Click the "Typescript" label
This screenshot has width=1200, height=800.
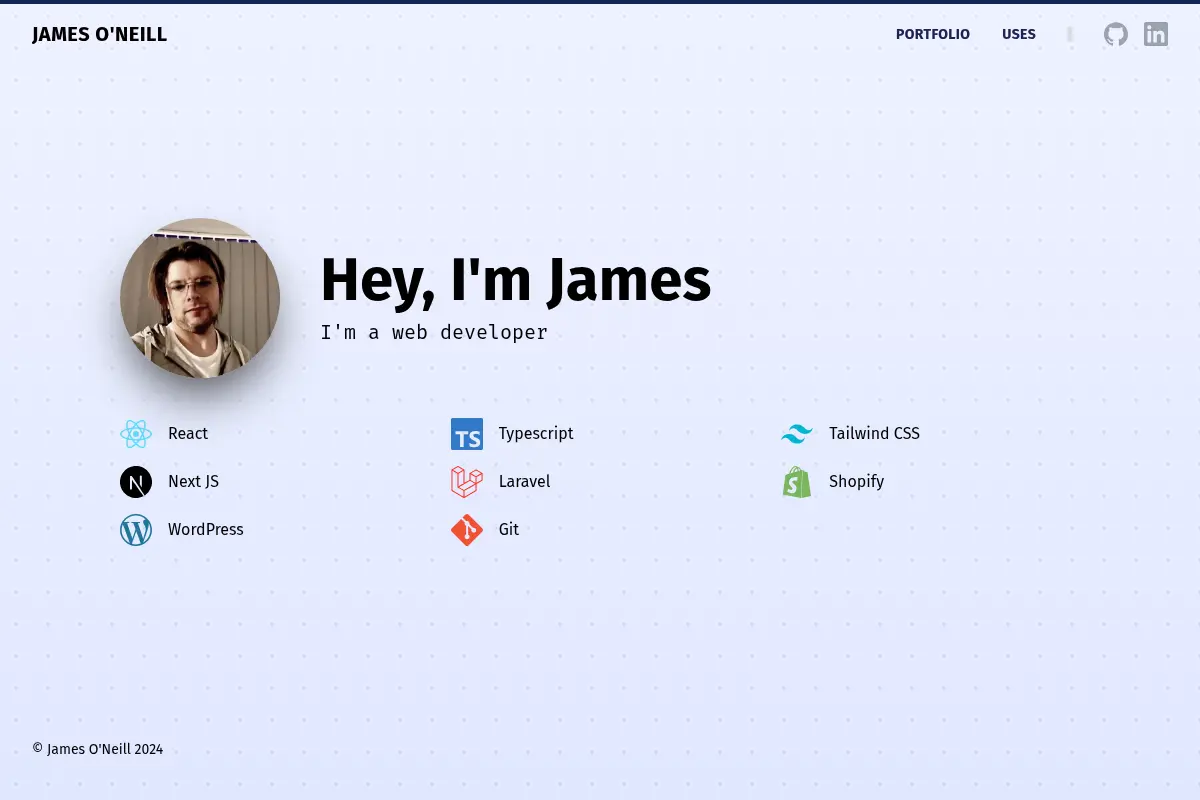pos(536,433)
